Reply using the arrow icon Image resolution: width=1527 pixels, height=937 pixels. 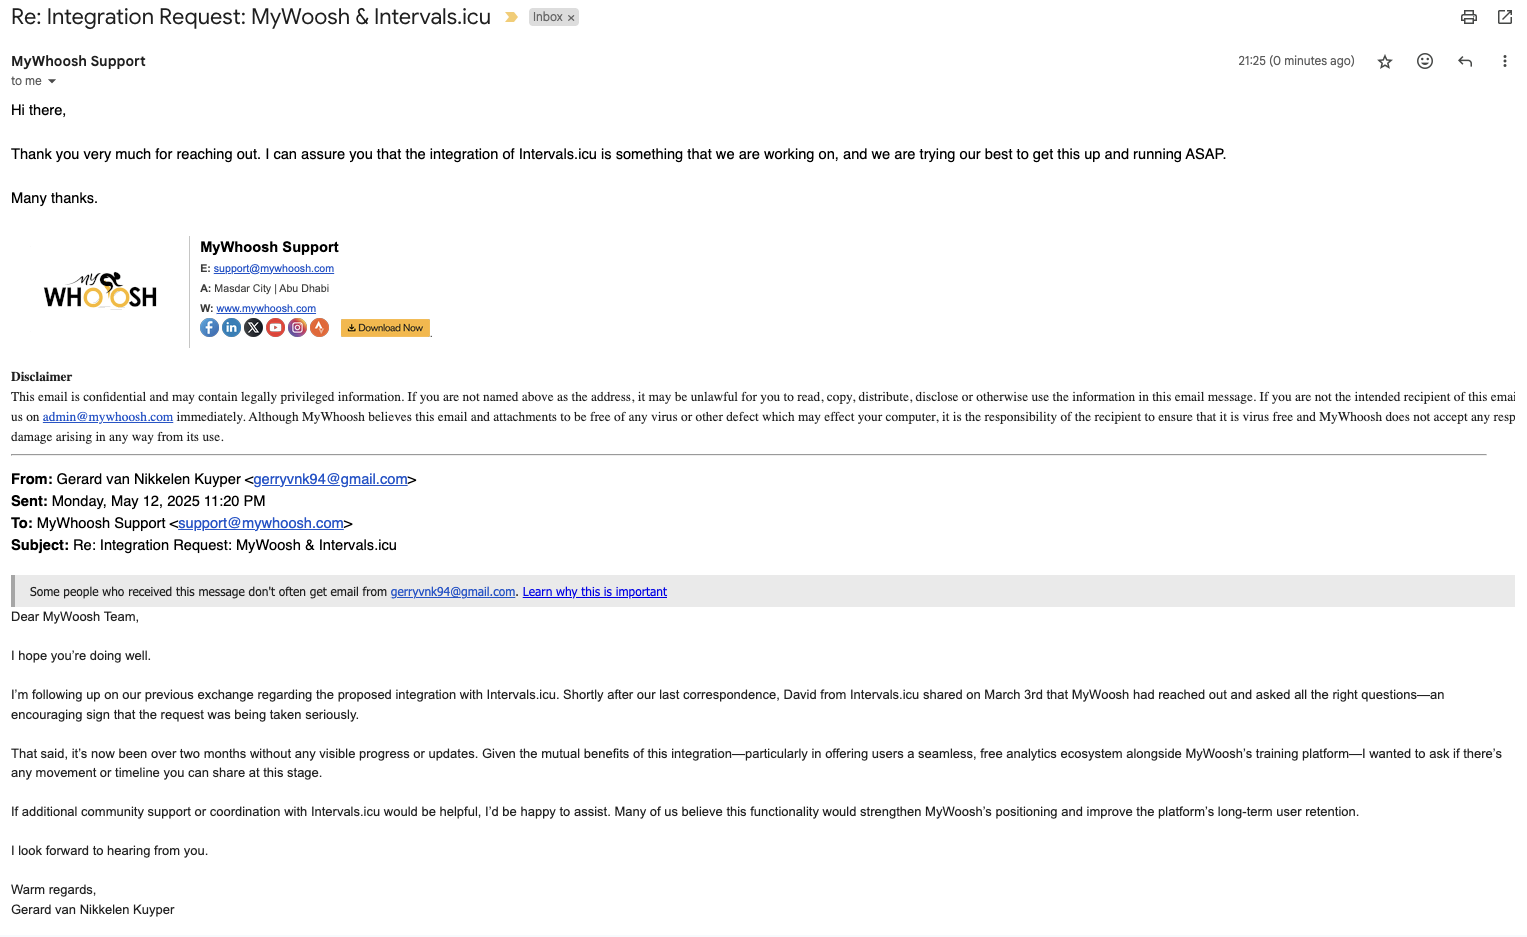[x=1465, y=61]
